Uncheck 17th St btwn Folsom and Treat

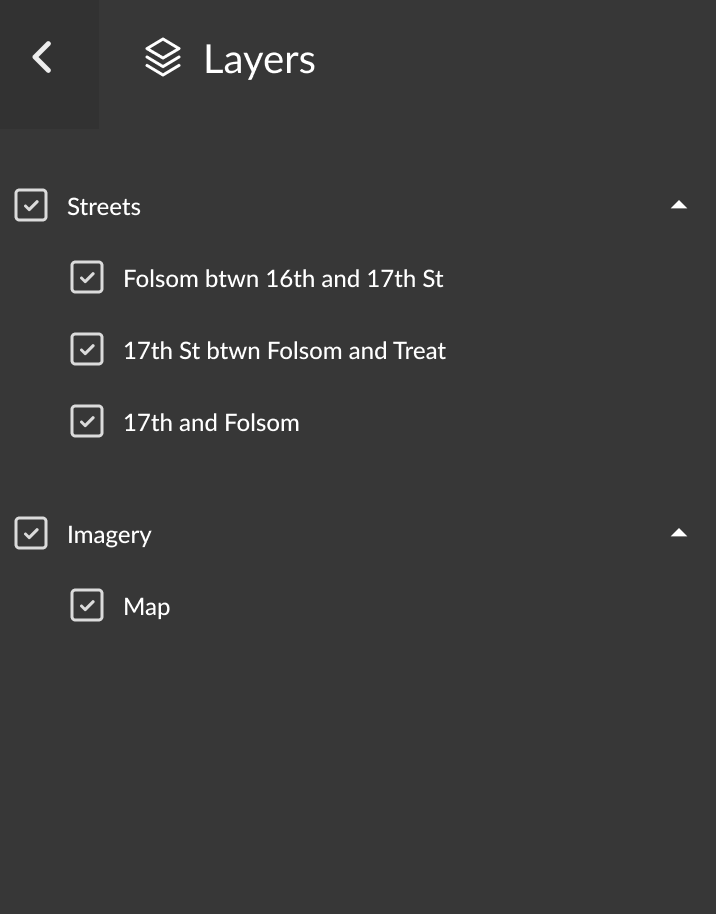(87, 349)
